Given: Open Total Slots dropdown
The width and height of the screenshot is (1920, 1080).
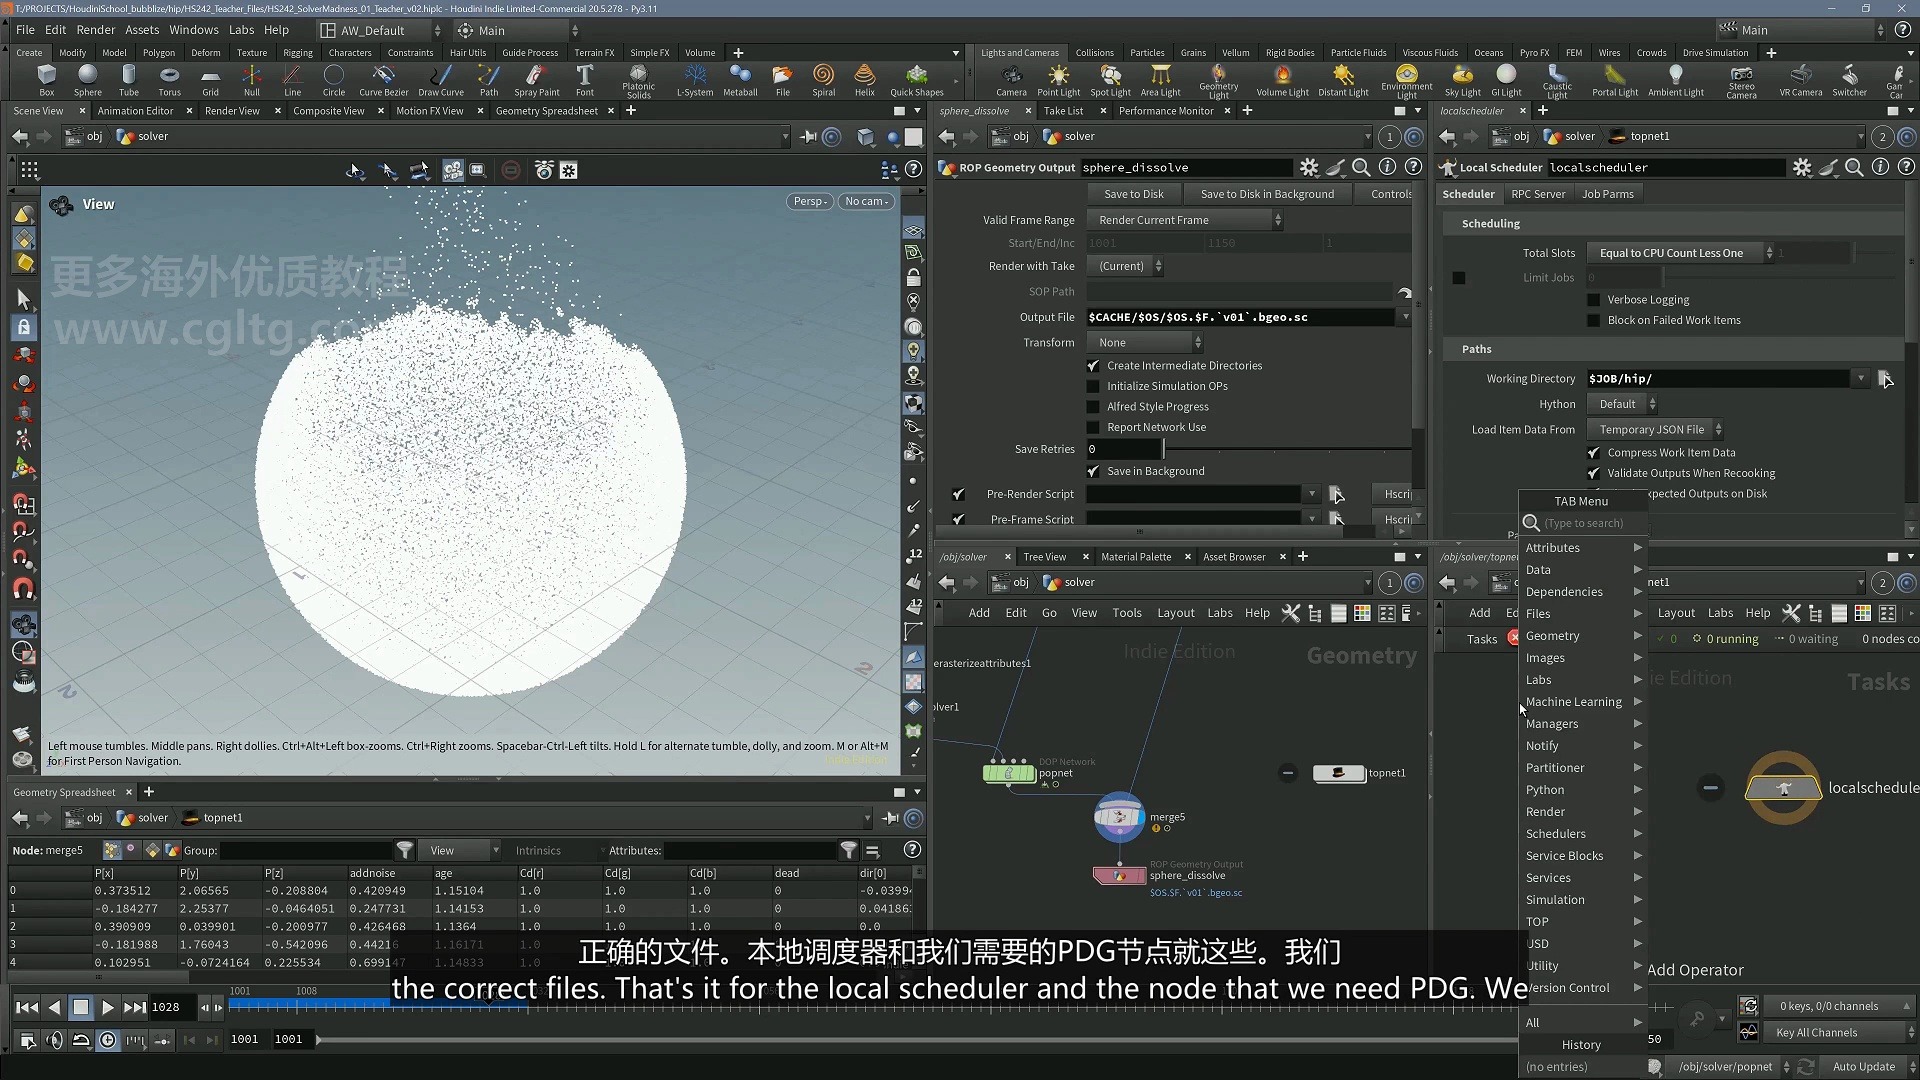Looking at the screenshot, I should [x=1681, y=253].
